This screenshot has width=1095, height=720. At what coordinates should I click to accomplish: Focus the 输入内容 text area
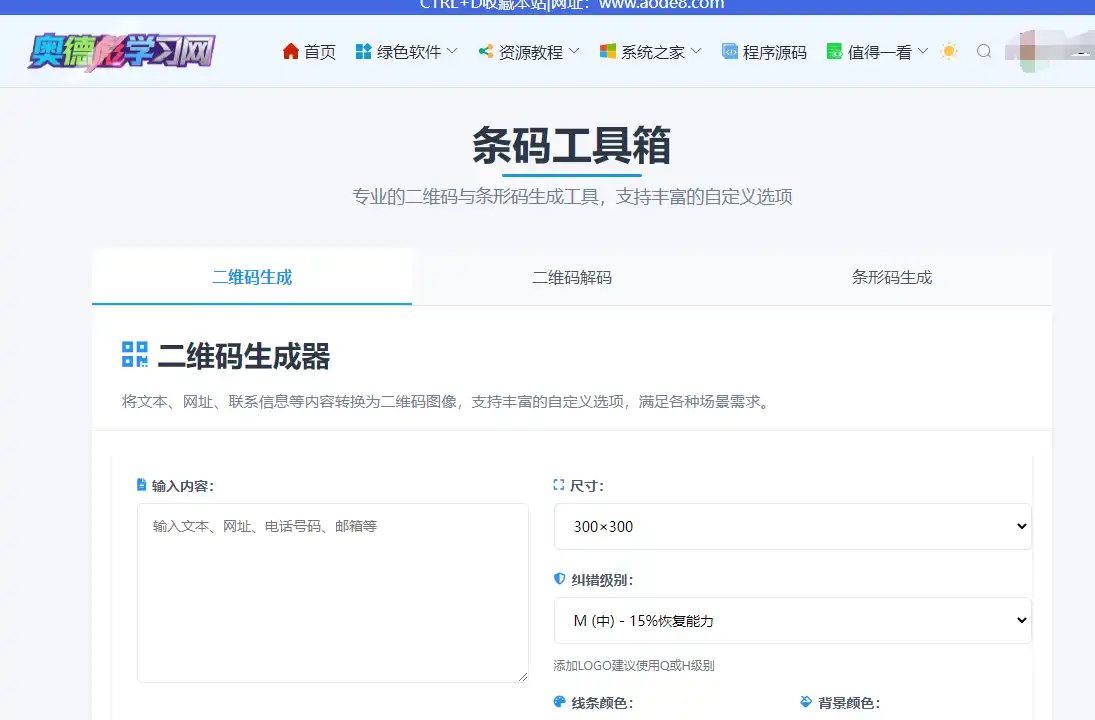pyautogui.click(x=332, y=592)
